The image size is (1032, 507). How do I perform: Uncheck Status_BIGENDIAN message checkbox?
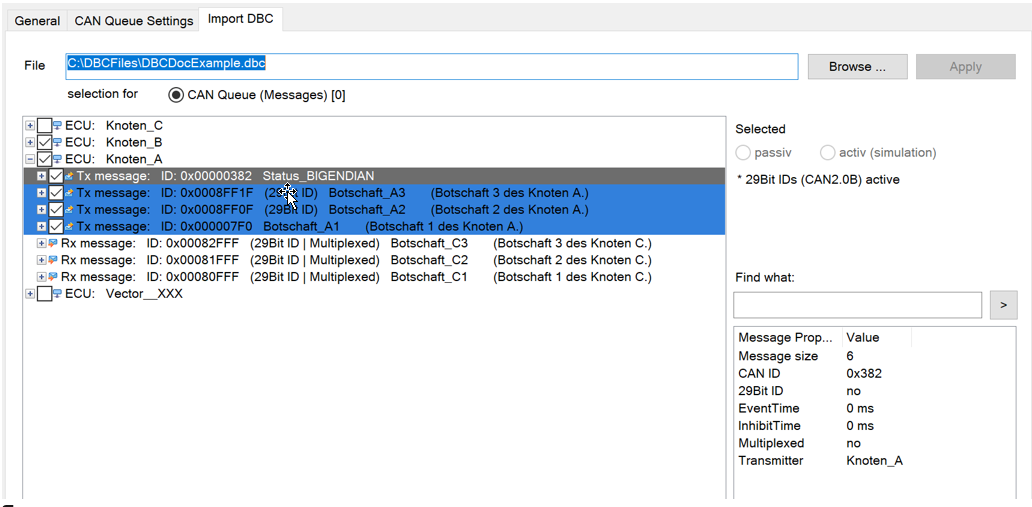pos(56,176)
